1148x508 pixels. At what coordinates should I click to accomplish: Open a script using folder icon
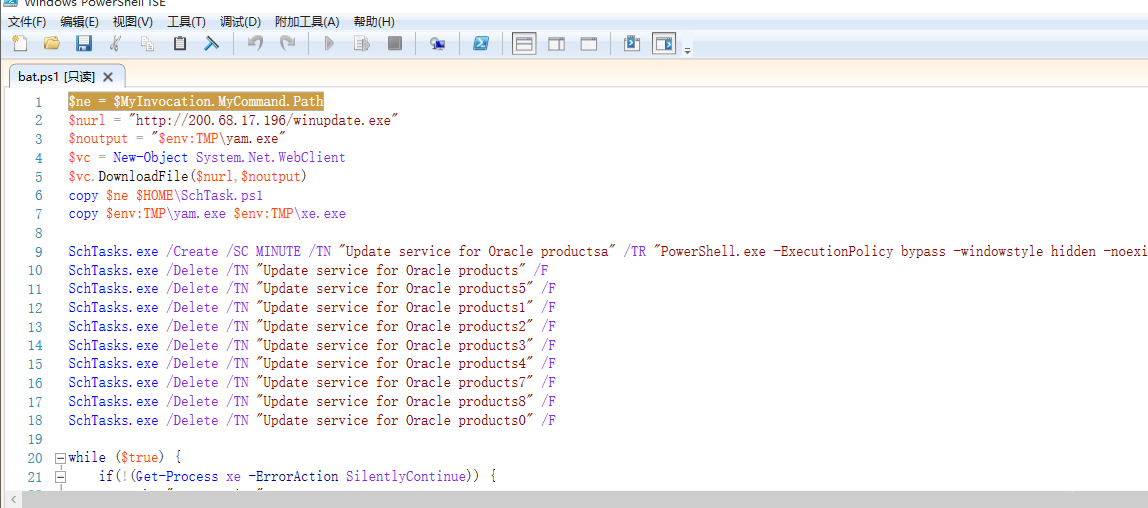tap(51, 44)
